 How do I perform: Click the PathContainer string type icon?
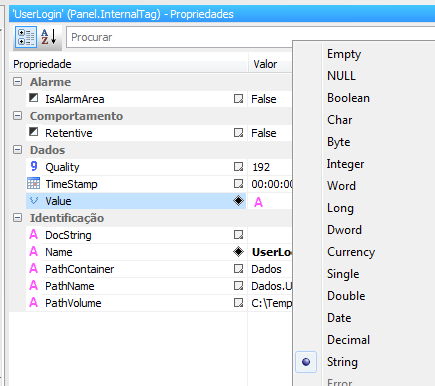33,268
